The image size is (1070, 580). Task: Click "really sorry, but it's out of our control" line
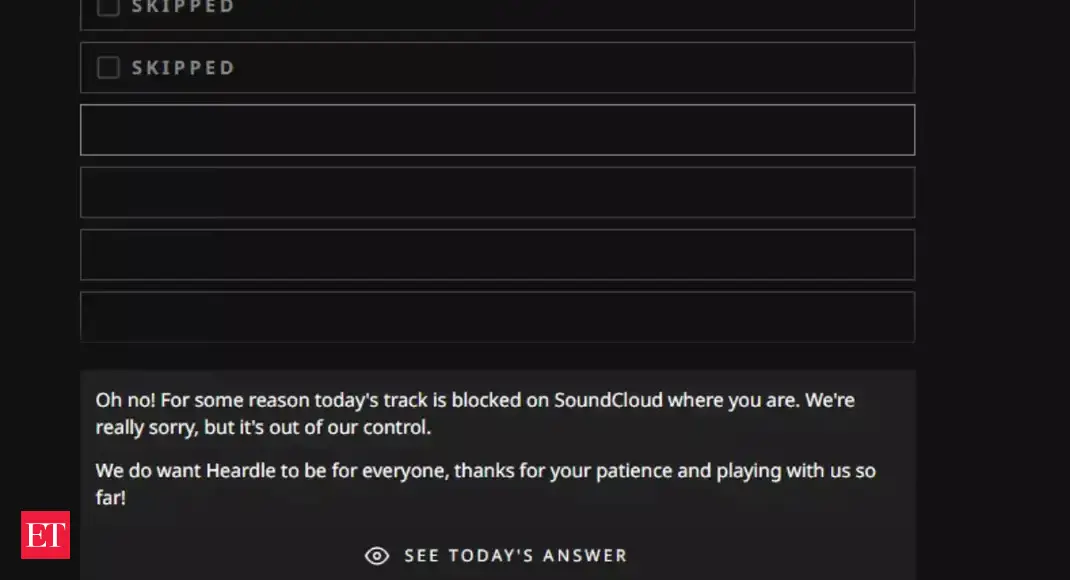click(262, 427)
